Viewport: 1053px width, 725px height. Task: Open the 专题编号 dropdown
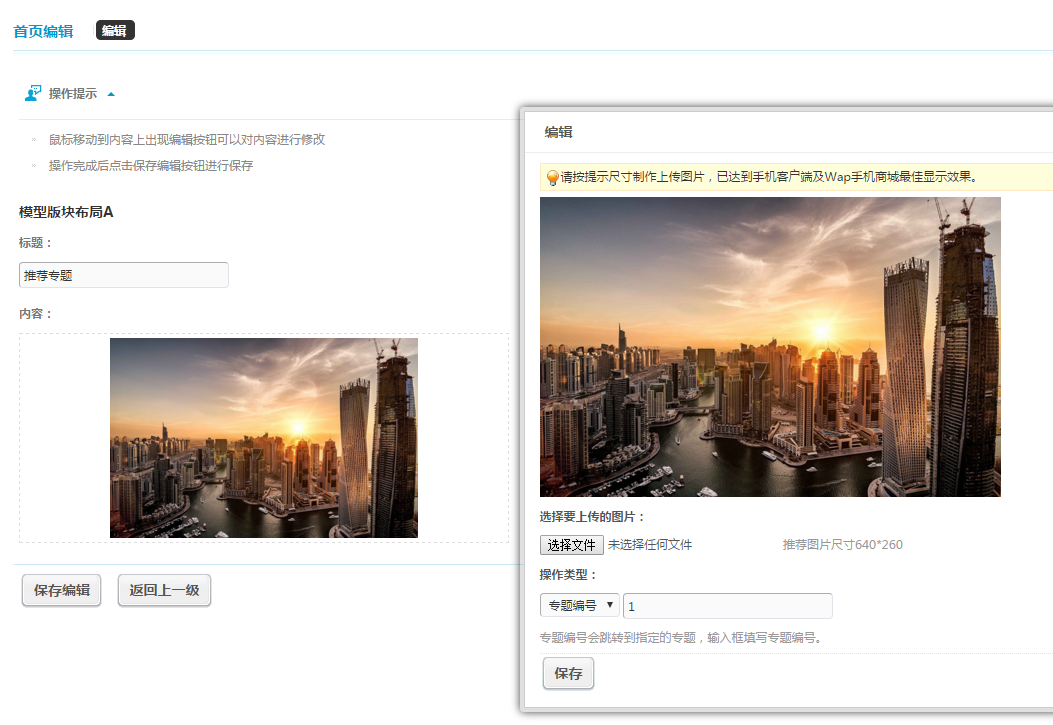(580, 605)
